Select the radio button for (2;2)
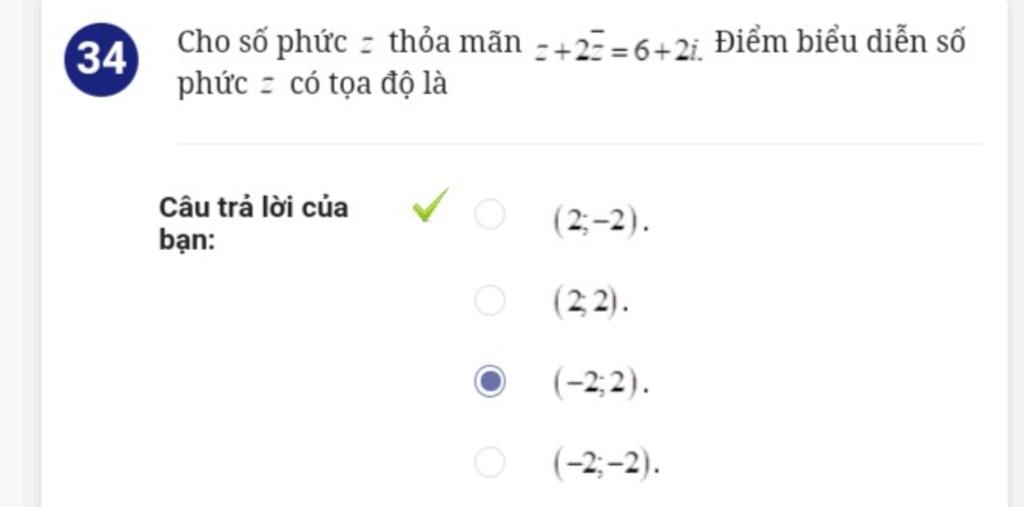Viewport: 1024px width, 507px height. [490, 300]
